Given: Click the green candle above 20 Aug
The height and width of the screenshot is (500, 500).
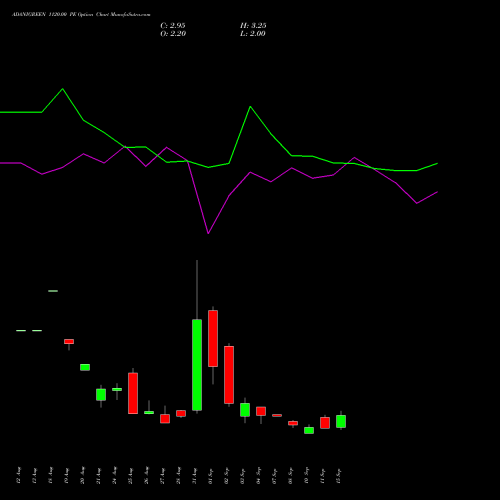Looking at the screenshot, I should click(85, 367).
